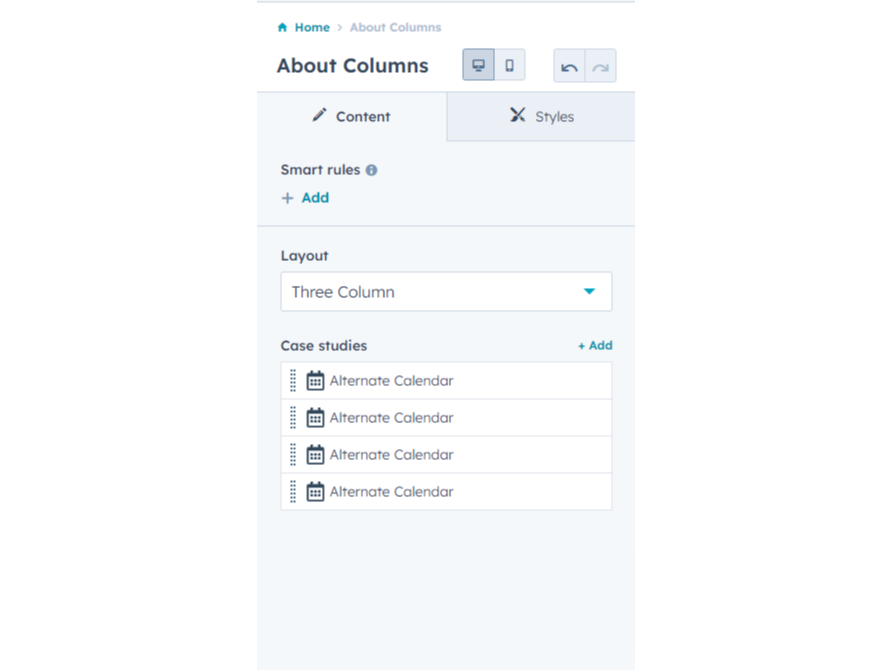Click the undo arrow icon
Viewport: 894px width, 671px height.
[569, 66]
